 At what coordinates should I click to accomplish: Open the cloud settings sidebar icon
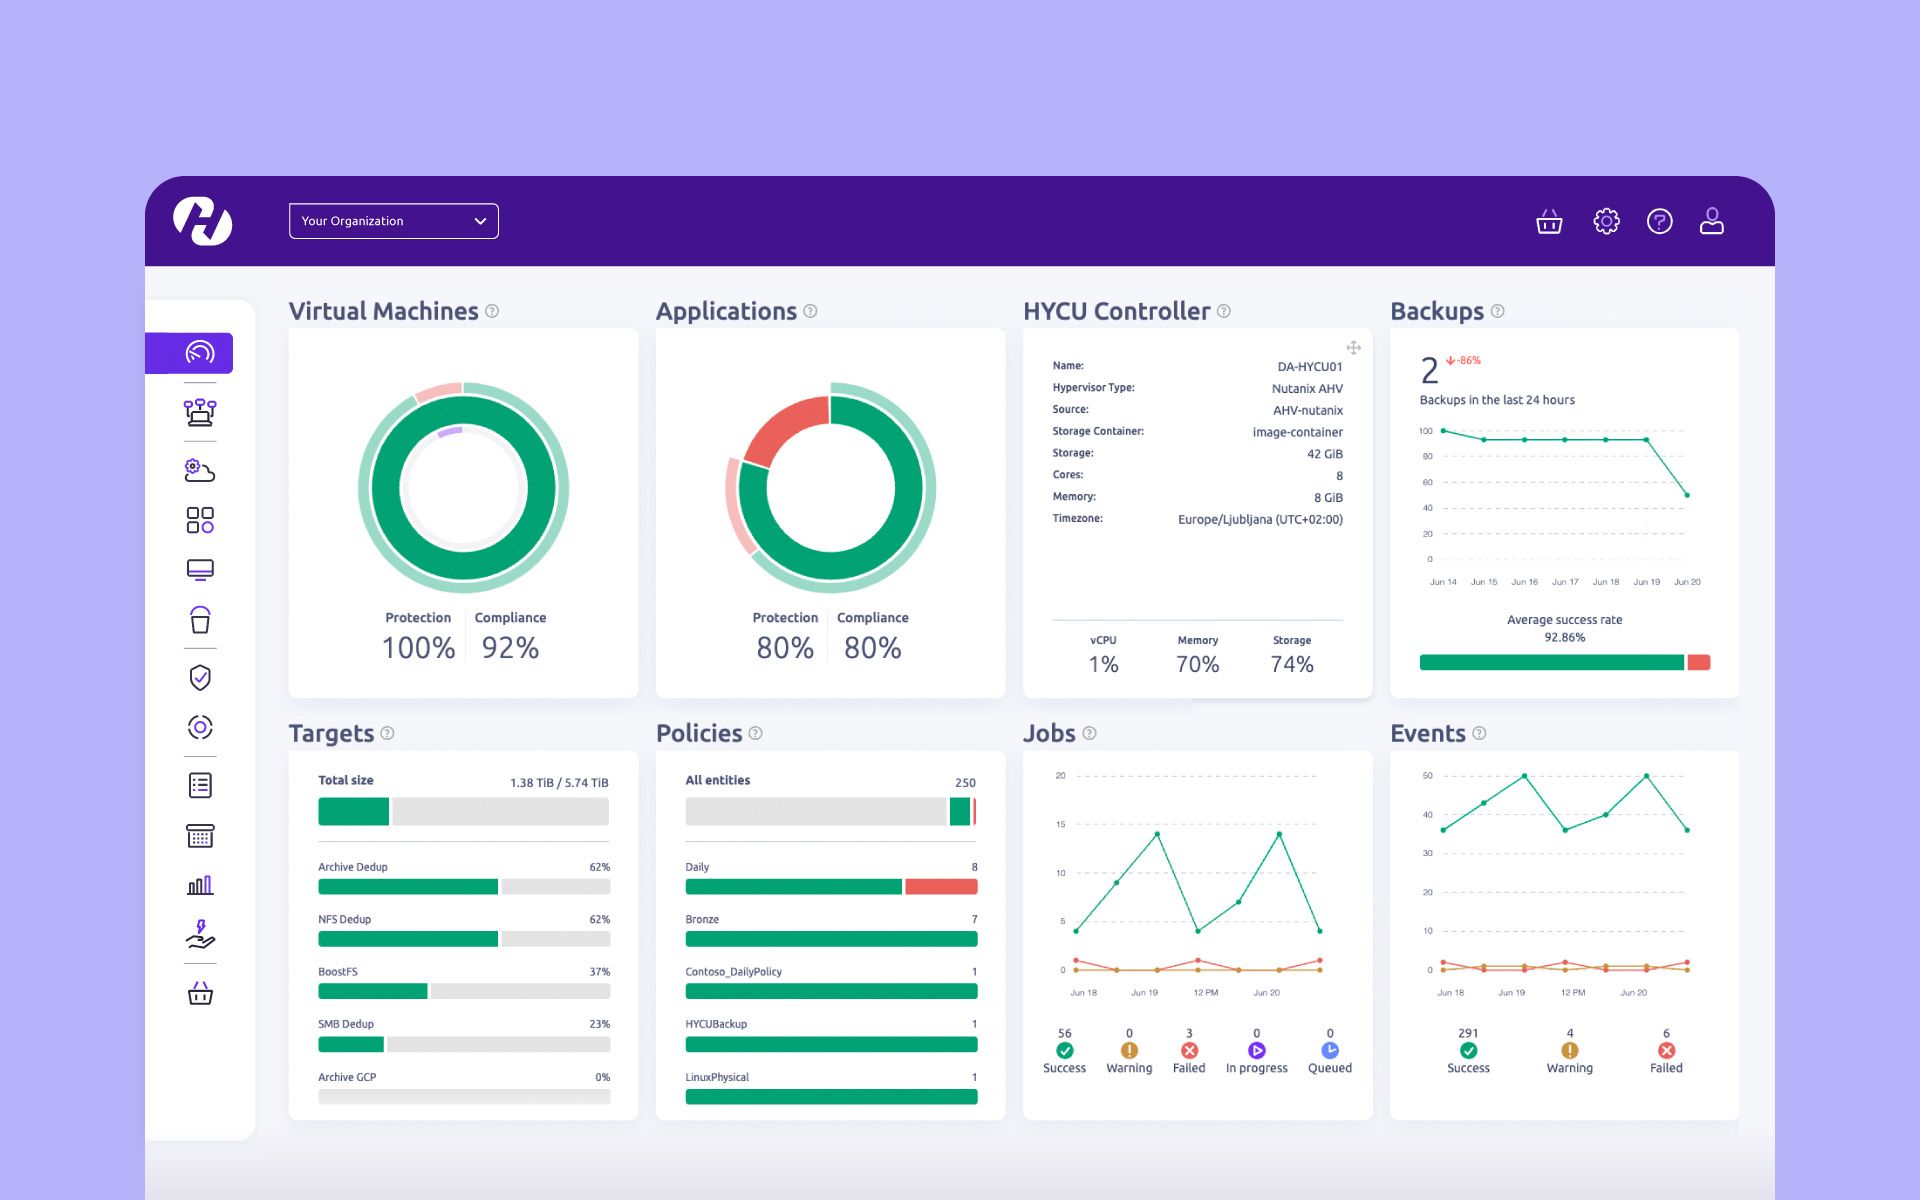click(200, 469)
